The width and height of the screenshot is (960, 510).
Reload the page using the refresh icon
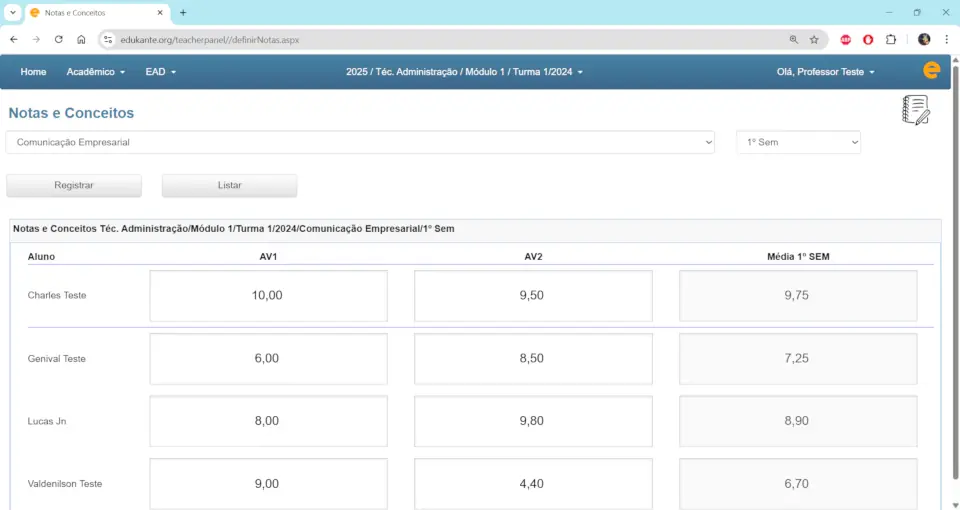[59, 40]
